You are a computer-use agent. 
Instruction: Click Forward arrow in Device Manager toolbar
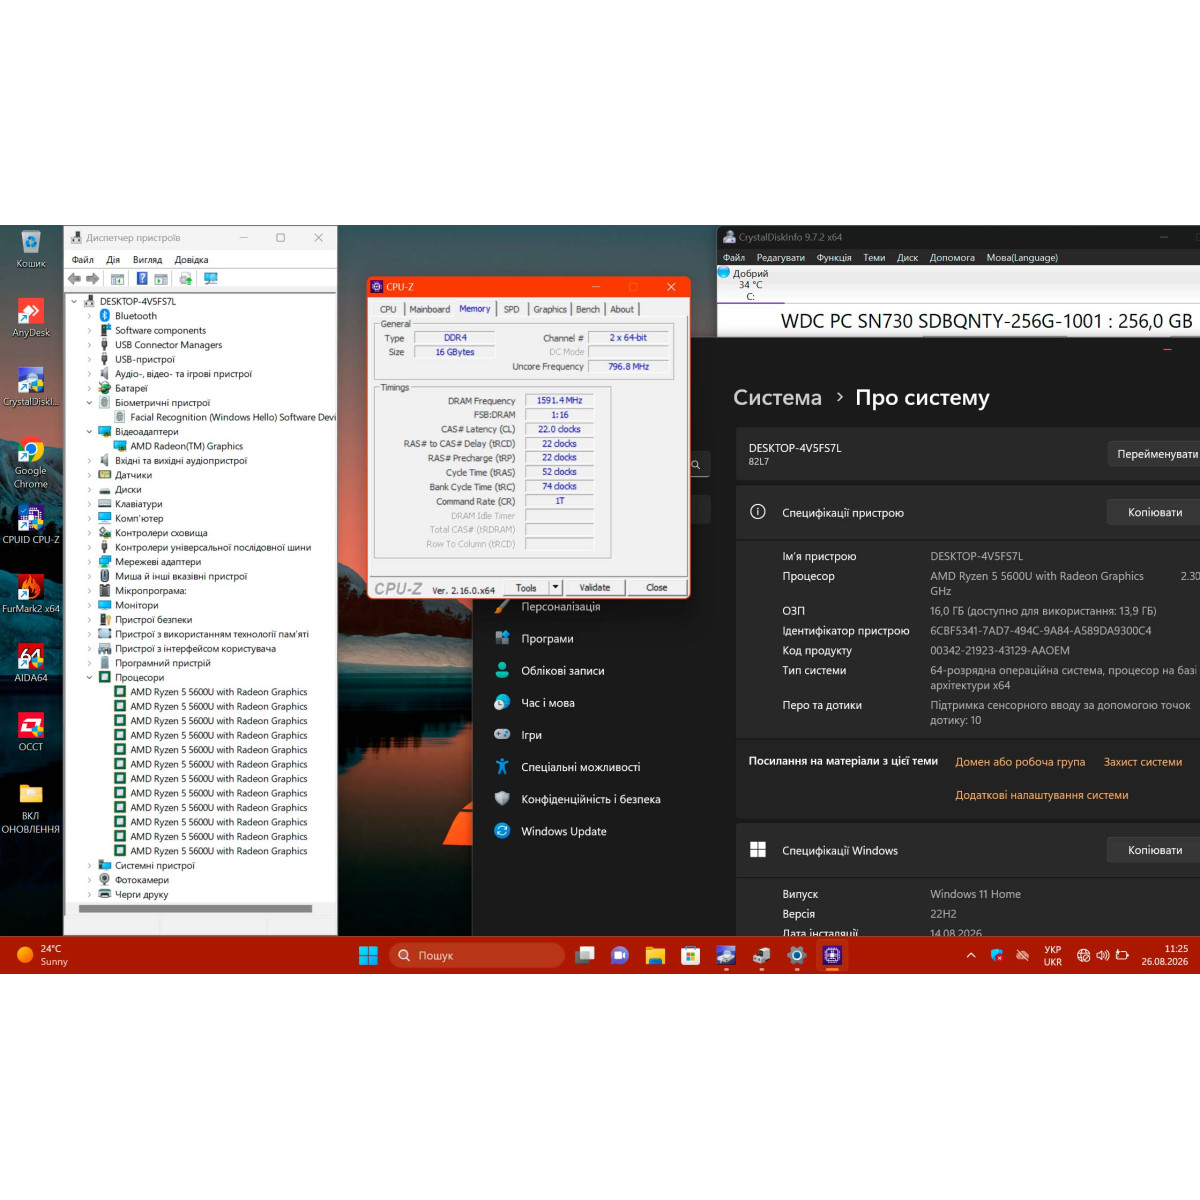coord(93,279)
